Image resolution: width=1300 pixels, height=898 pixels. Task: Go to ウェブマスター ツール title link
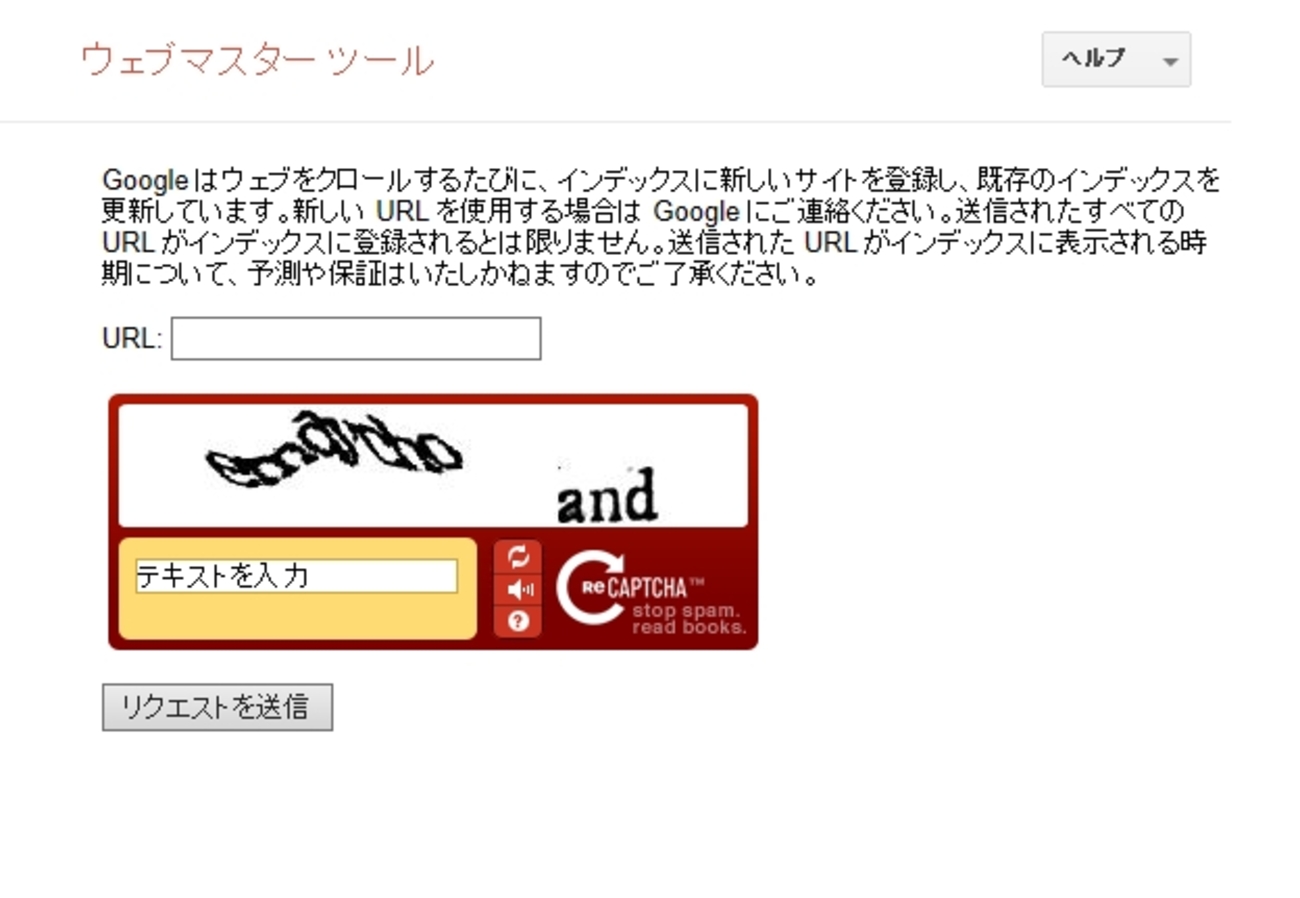click(x=257, y=61)
